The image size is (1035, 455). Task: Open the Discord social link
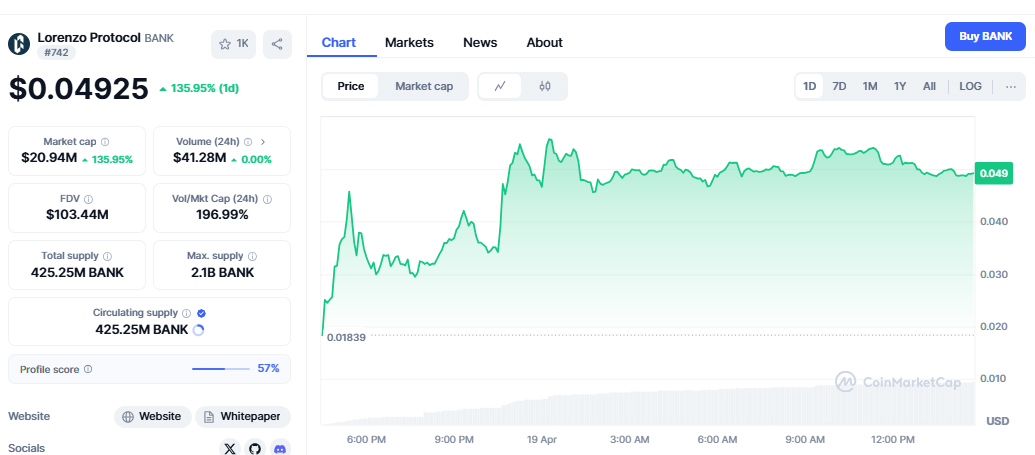(280, 449)
